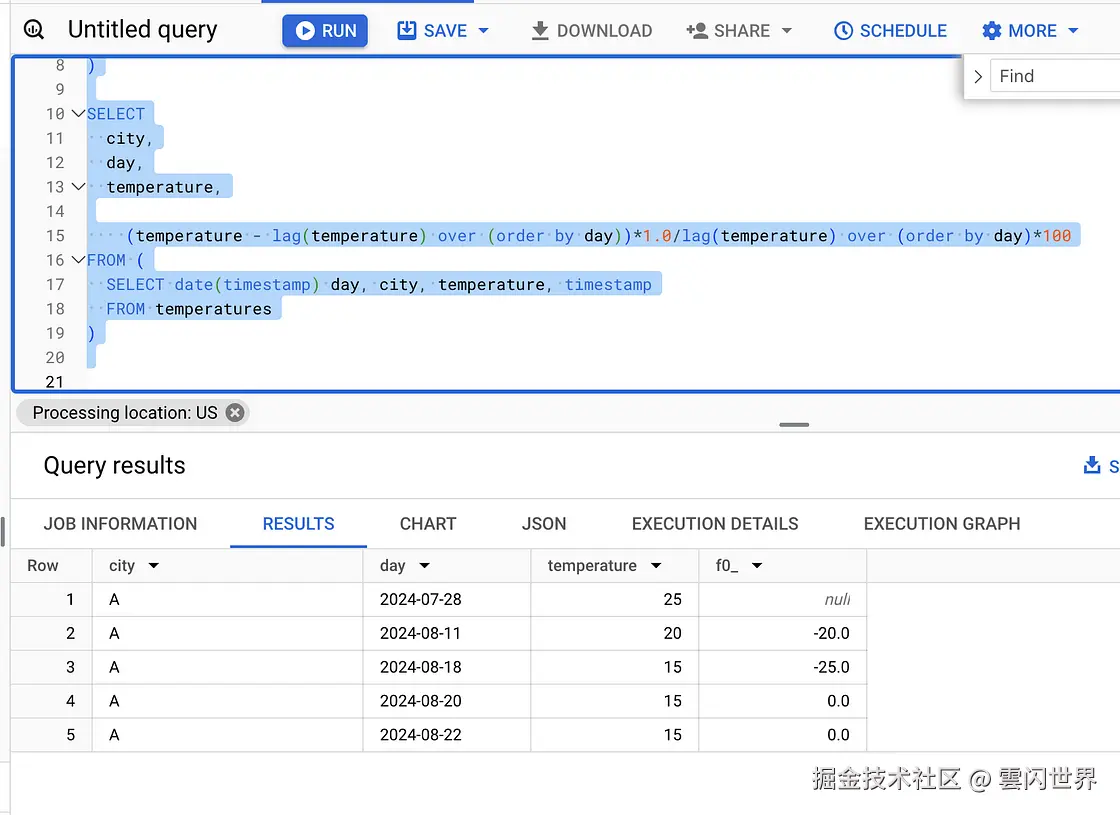Viewport: 1120px width, 815px height.
Task: Open the CHART tab
Action: [x=428, y=524]
